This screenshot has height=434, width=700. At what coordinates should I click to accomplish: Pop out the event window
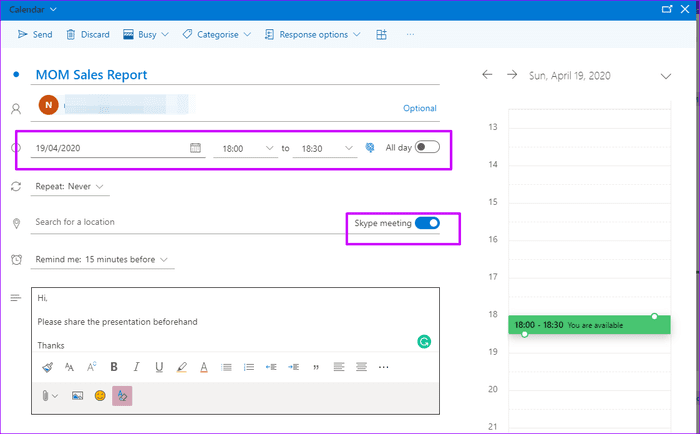(667, 9)
